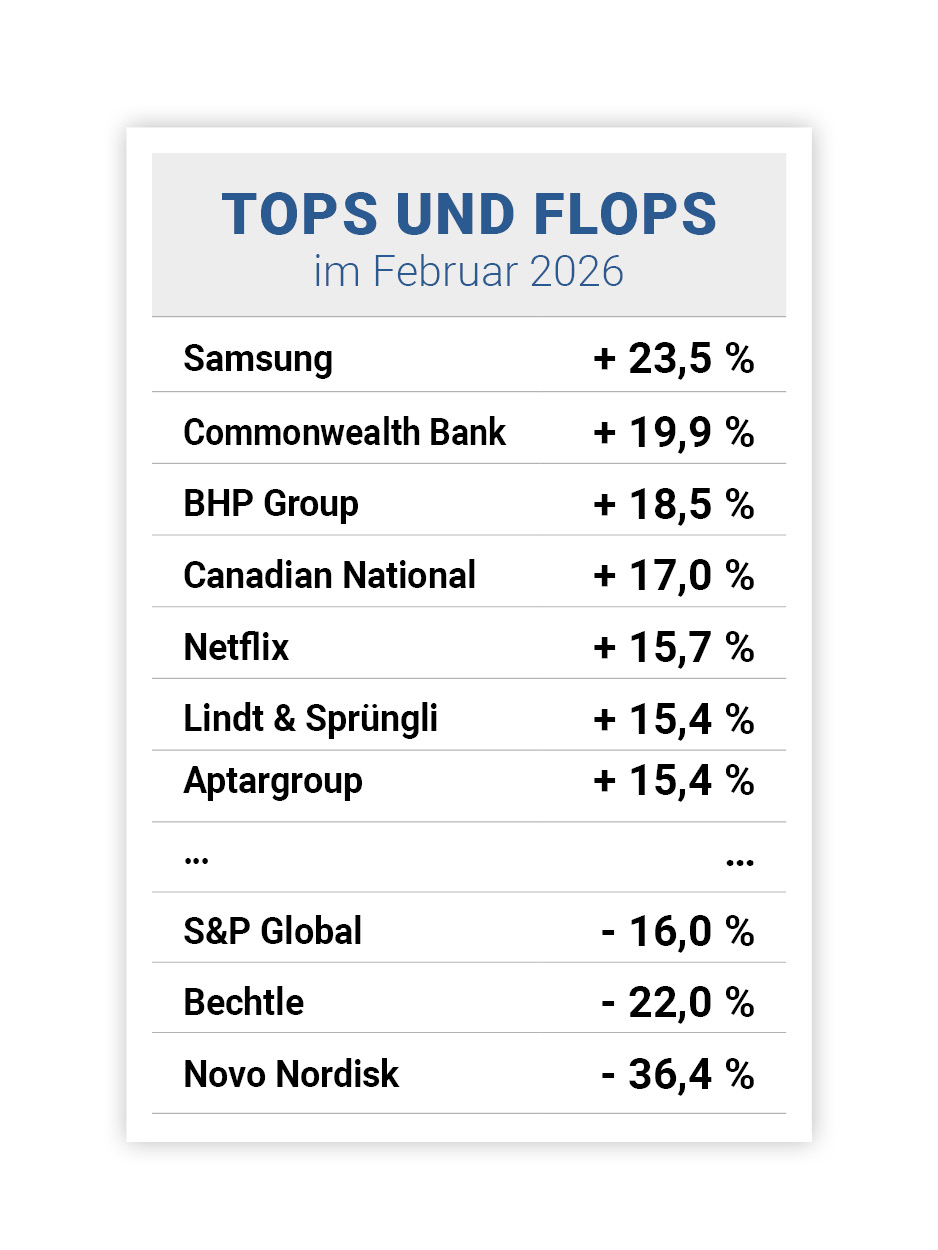Select Netflix's + 15,7 % value
Screen dimensions: 938x1250
[673, 648]
